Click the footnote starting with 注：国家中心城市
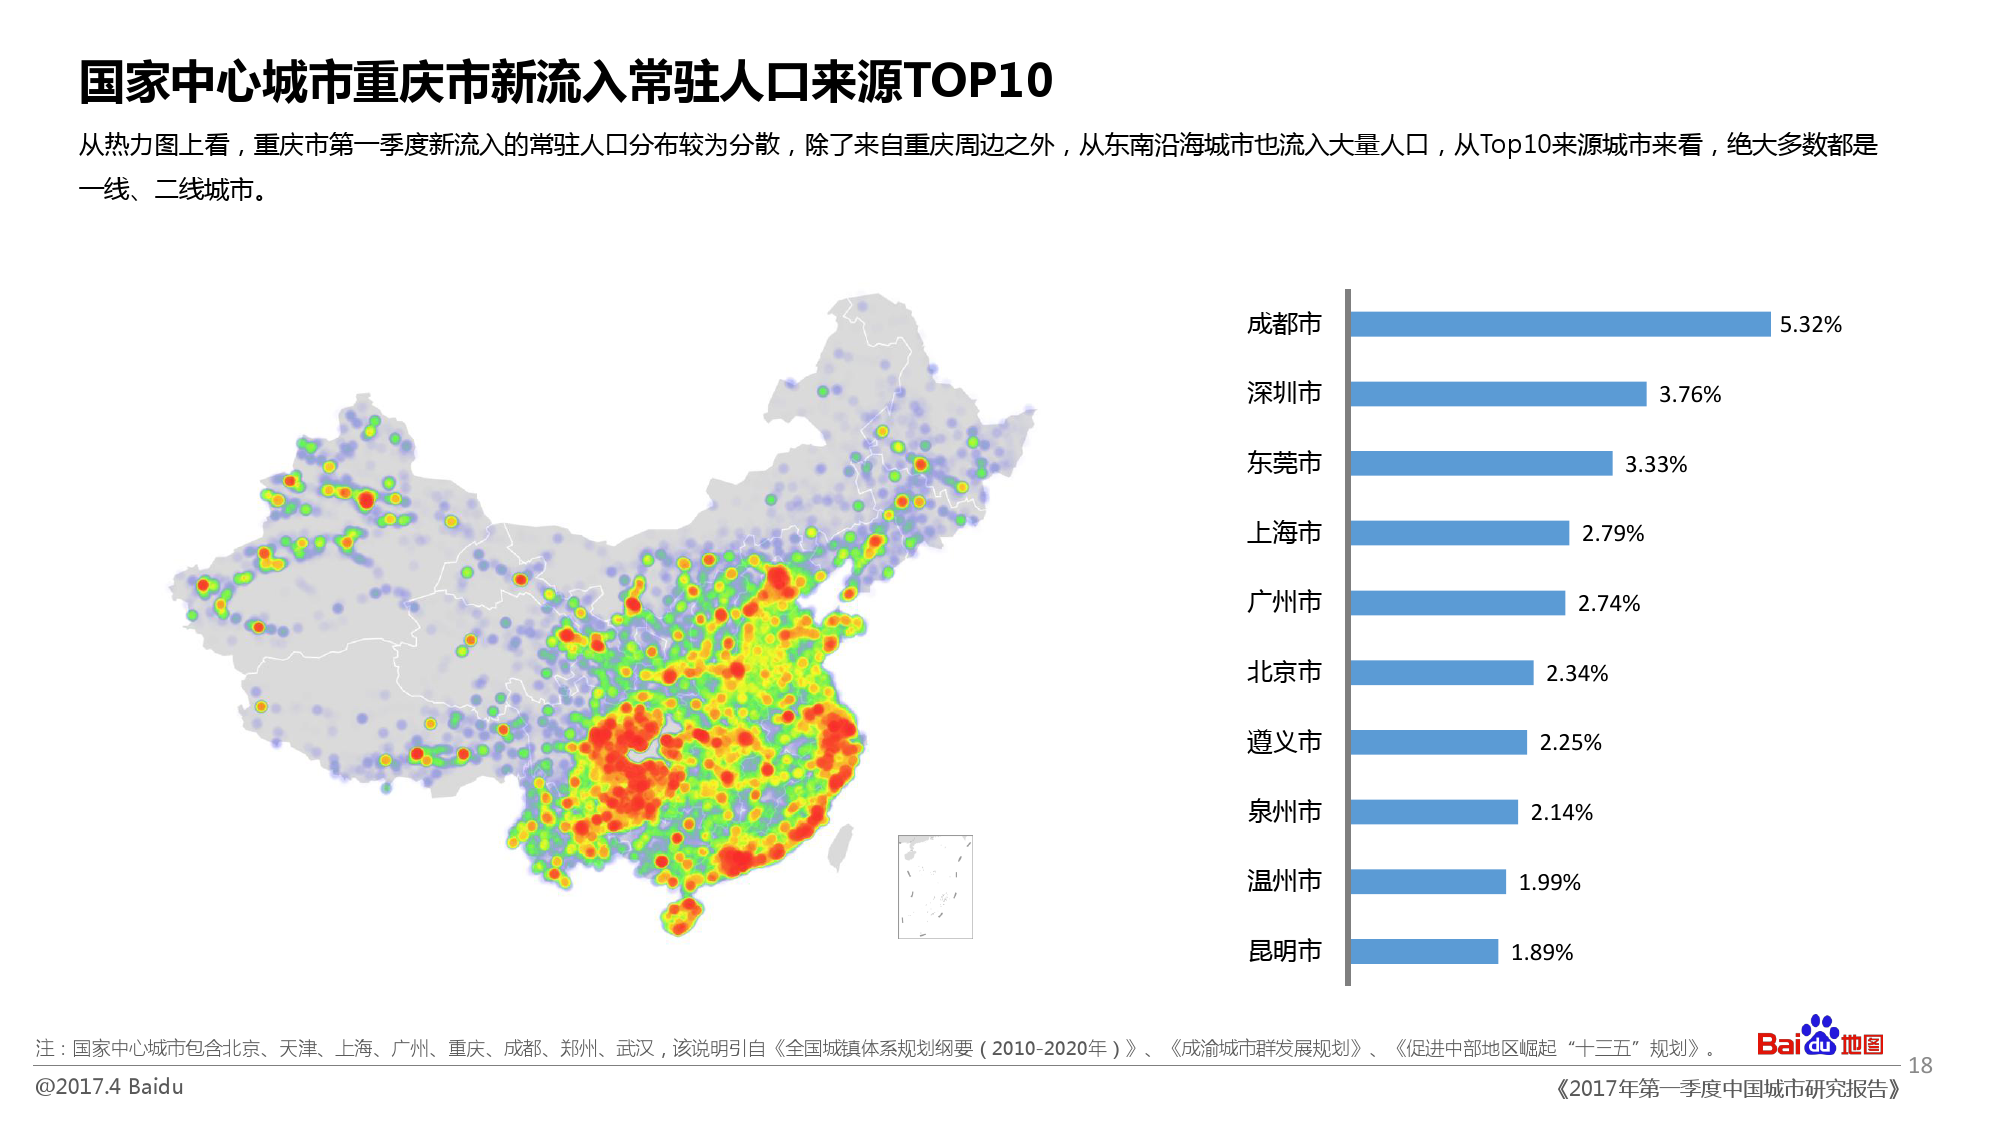This screenshot has height=1125, width=2000. tap(878, 1048)
